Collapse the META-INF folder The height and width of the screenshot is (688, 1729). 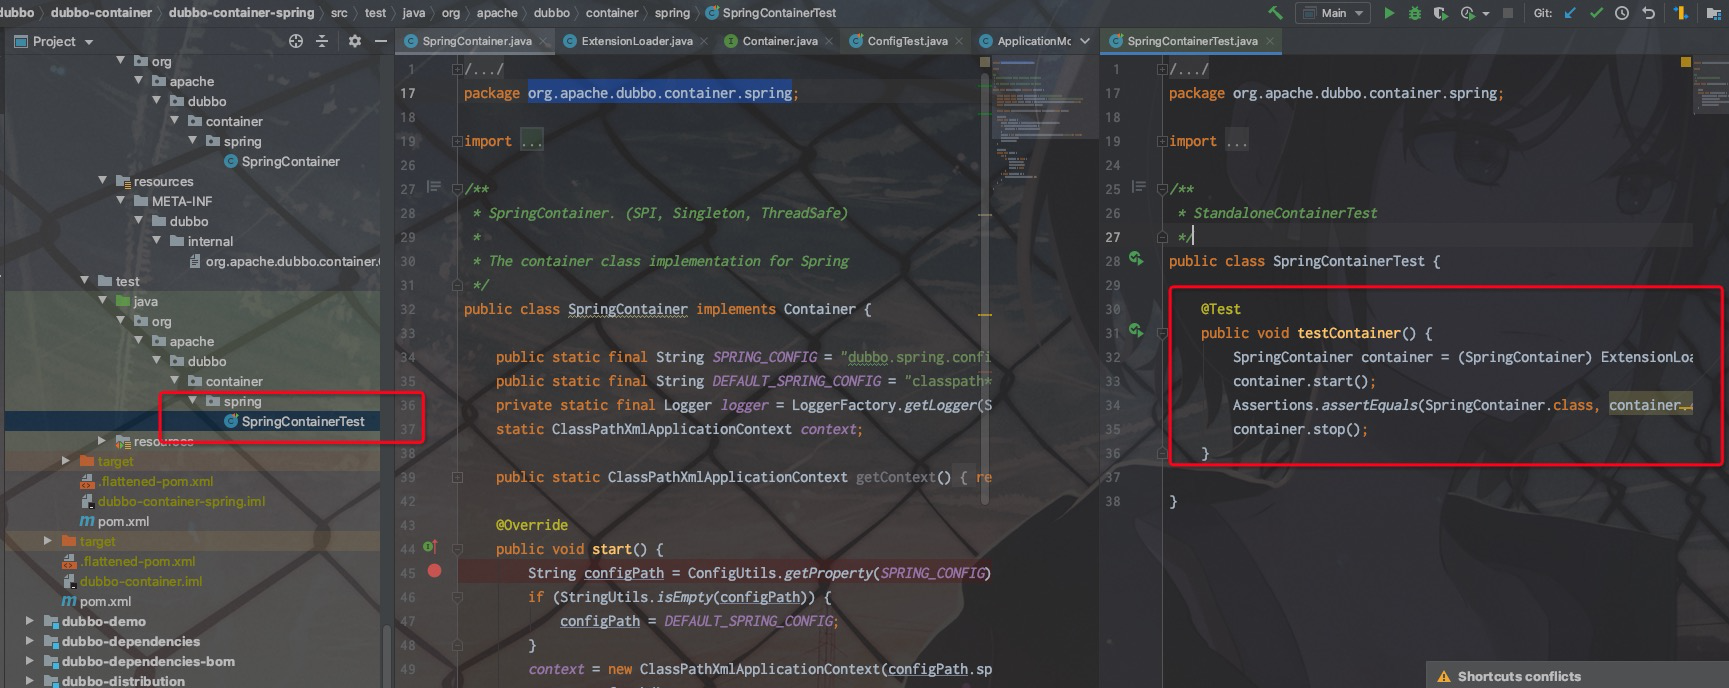[122, 201]
